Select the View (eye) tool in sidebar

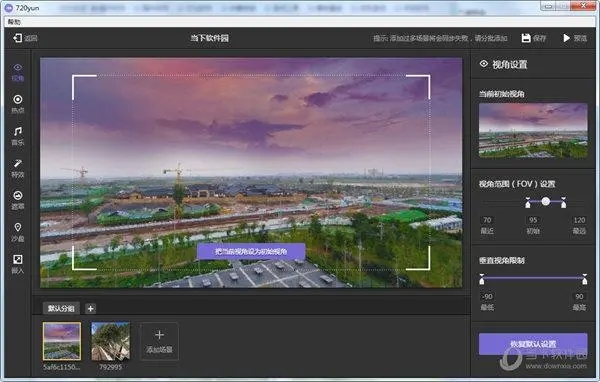(x=18, y=72)
